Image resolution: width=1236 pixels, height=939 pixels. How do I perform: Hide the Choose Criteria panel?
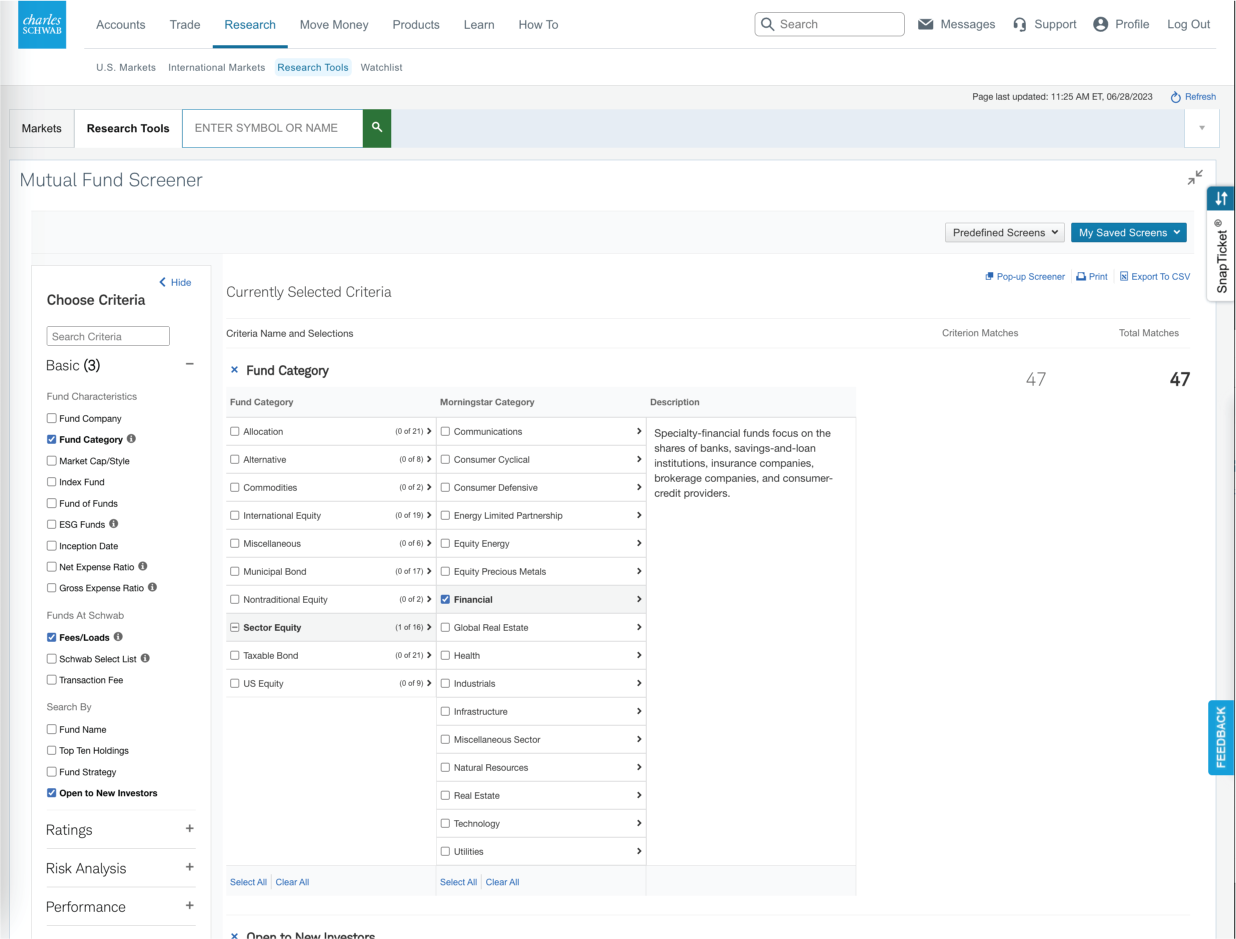[175, 282]
